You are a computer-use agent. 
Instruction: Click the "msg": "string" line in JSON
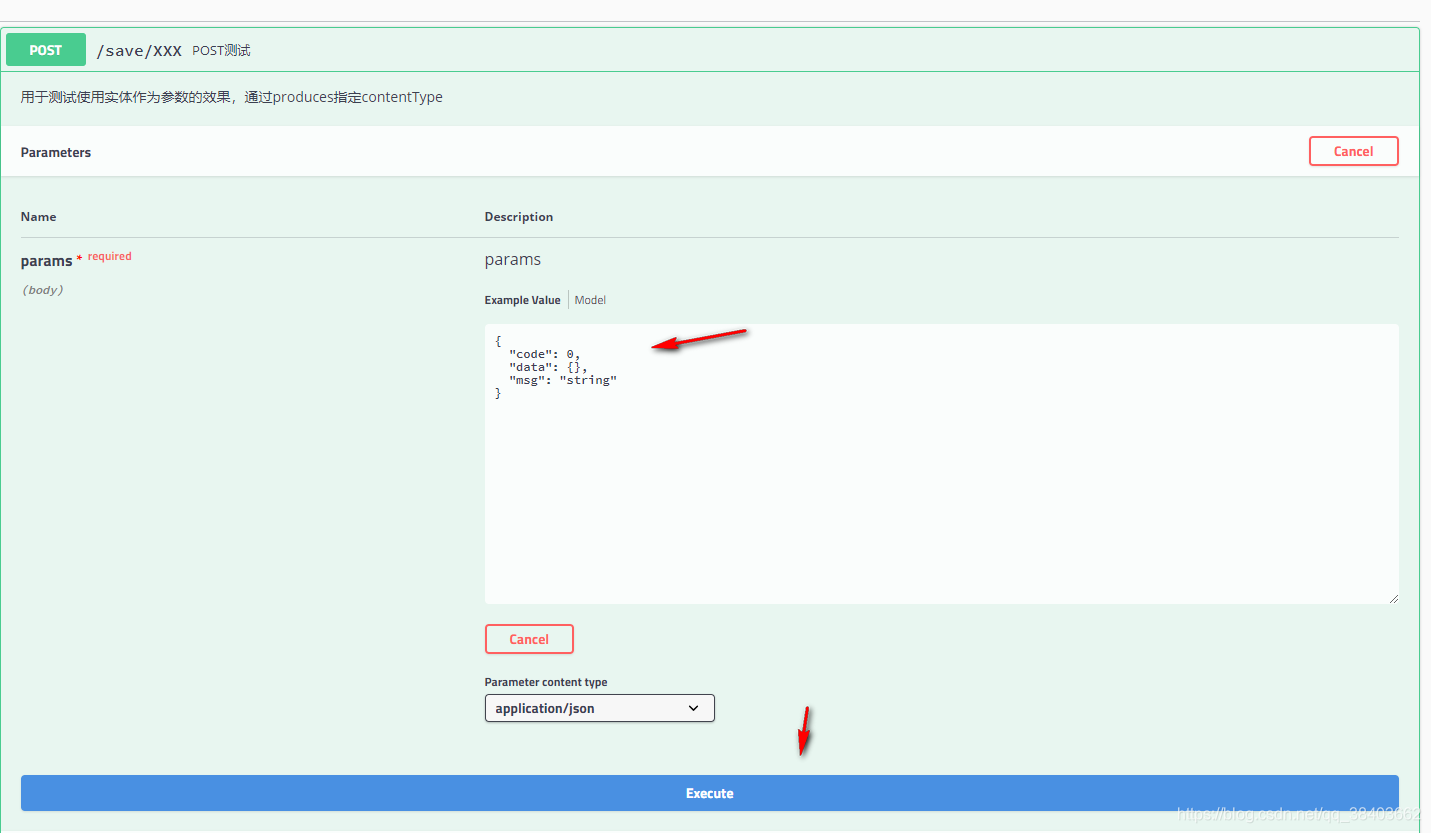[563, 380]
